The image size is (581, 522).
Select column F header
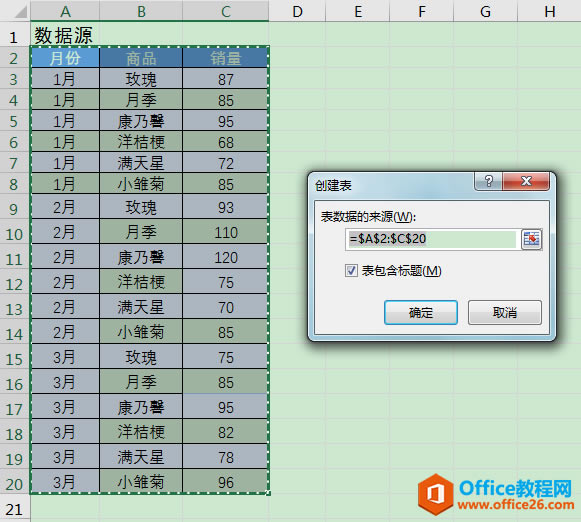tap(422, 11)
